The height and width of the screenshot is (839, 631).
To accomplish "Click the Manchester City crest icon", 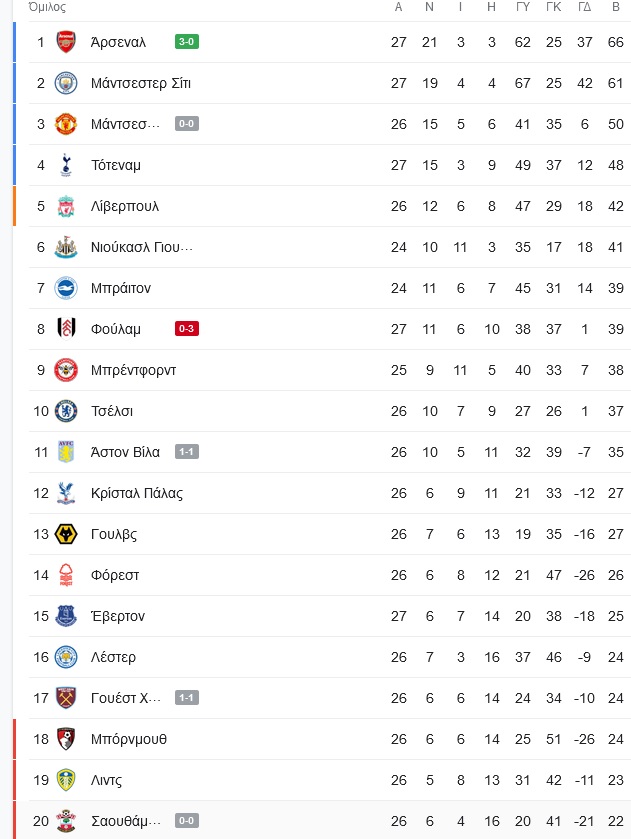I will [x=66, y=83].
